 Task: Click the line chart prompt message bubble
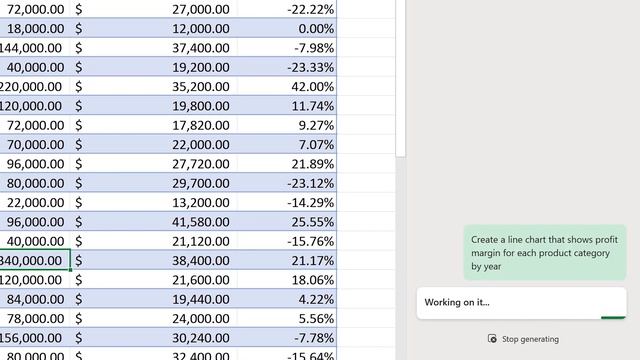click(545, 253)
